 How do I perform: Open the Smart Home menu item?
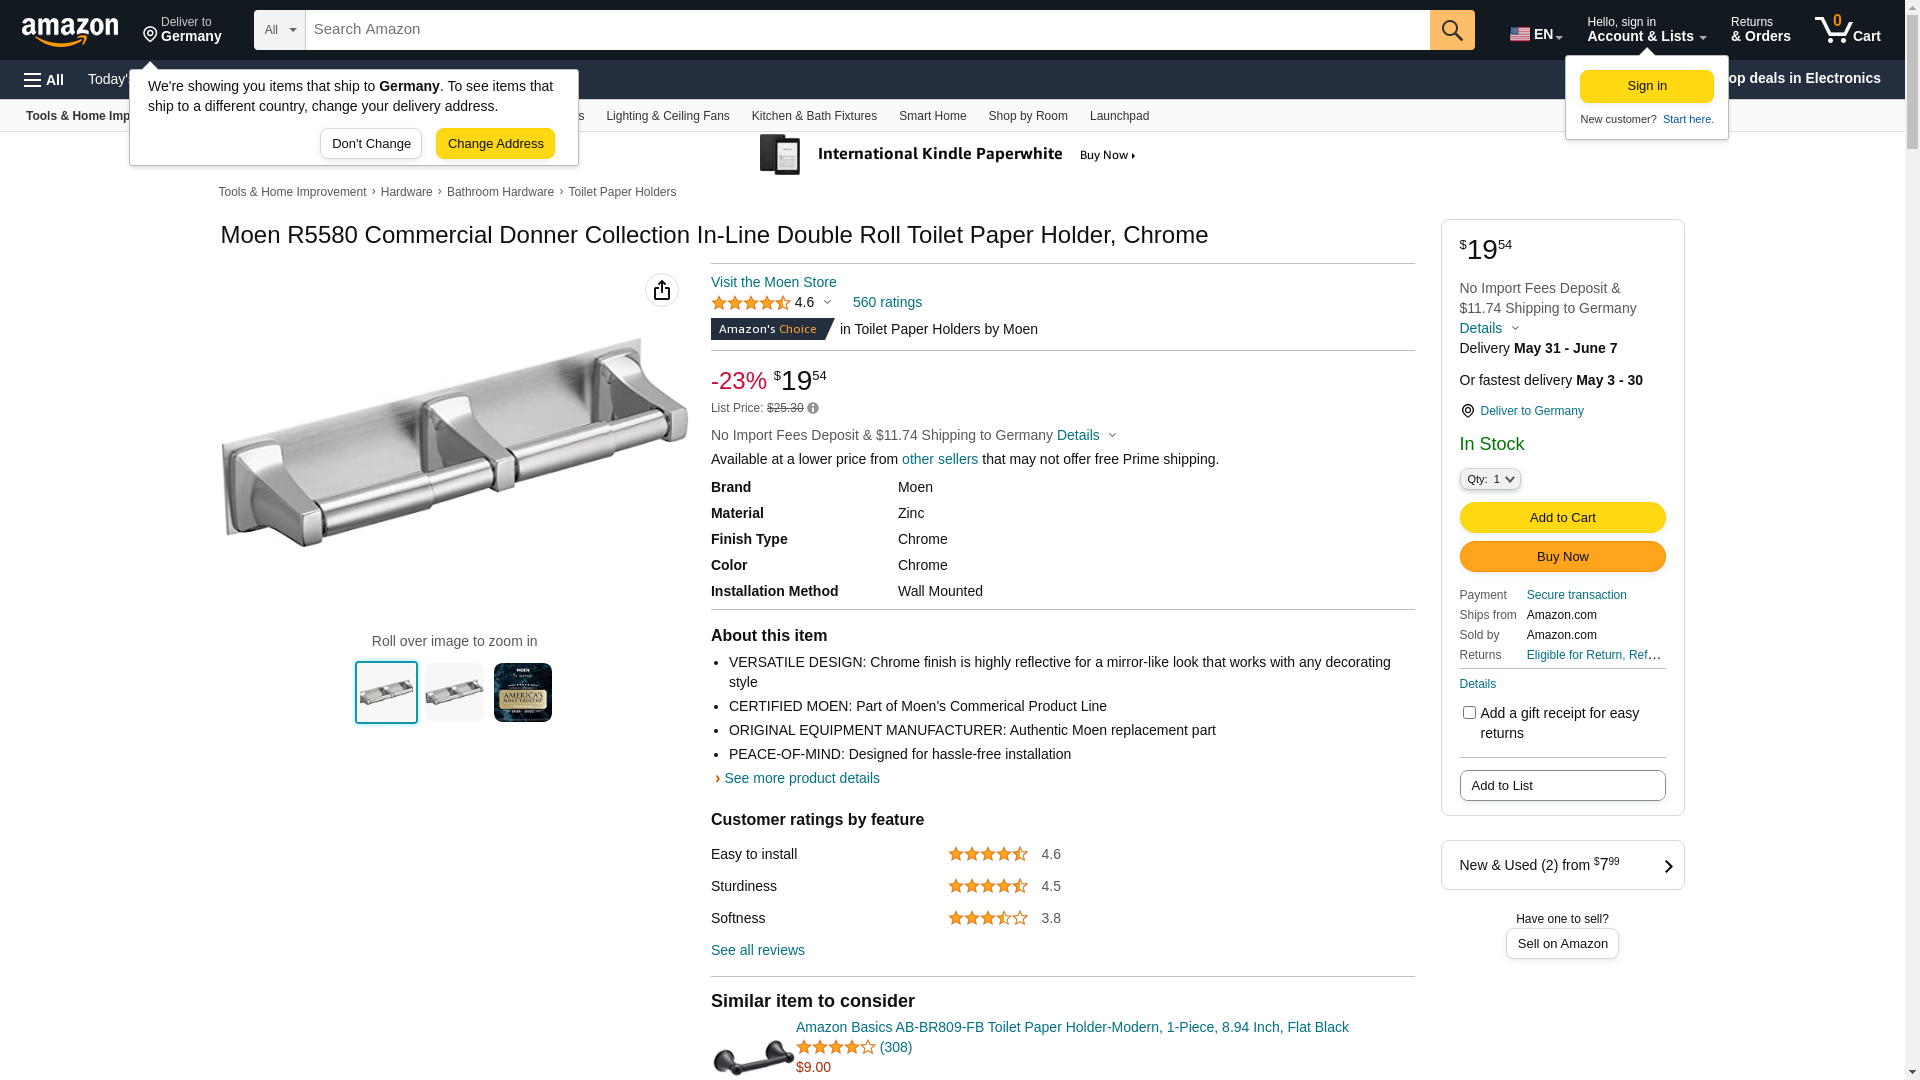pos(932,116)
